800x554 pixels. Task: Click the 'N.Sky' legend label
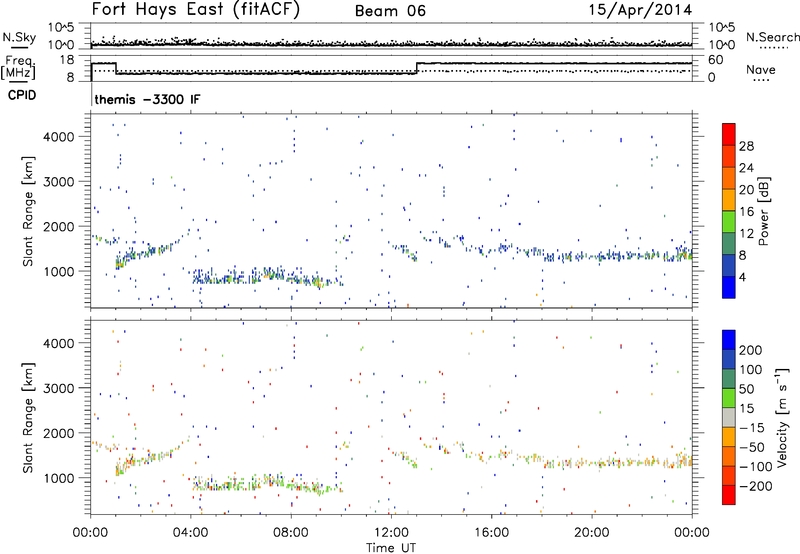[19, 37]
